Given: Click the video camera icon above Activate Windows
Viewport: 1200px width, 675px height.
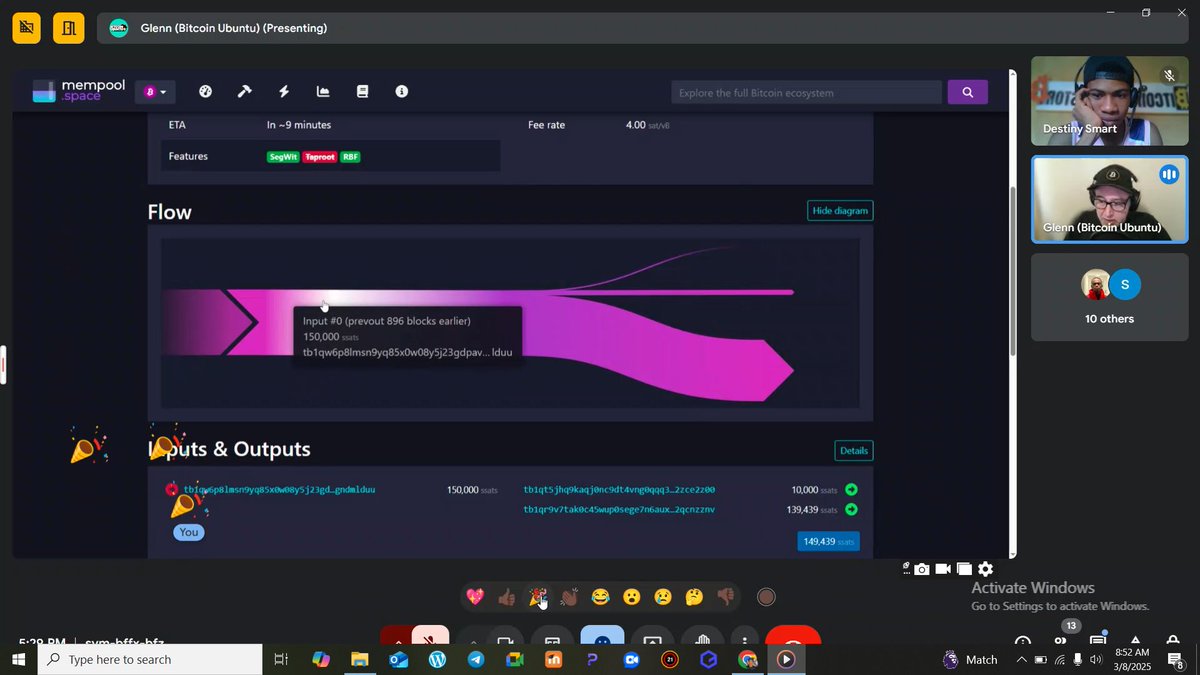Looking at the screenshot, I should point(943,569).
